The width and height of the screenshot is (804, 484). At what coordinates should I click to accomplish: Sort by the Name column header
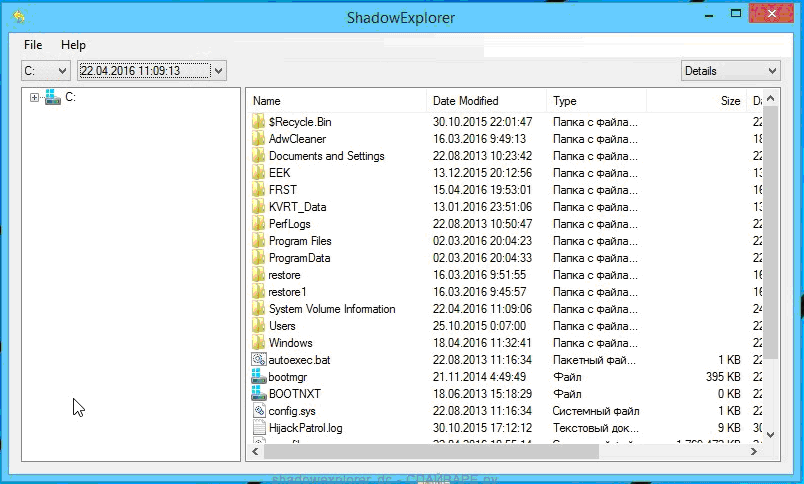pos(336,101)
